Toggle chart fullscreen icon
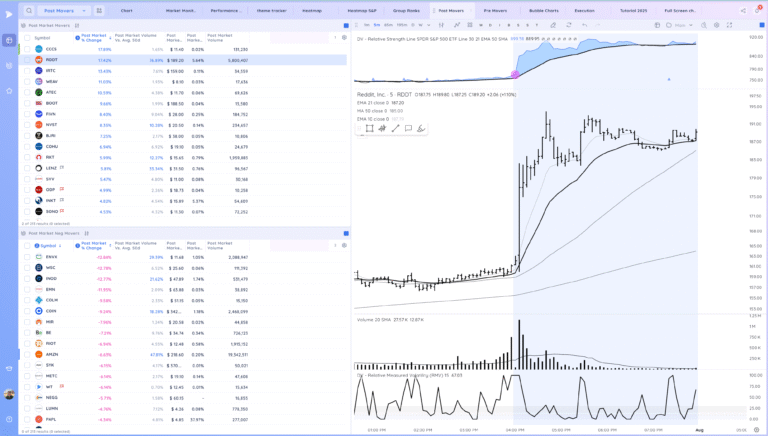The image size is (768, 436). tap(729, 25)
